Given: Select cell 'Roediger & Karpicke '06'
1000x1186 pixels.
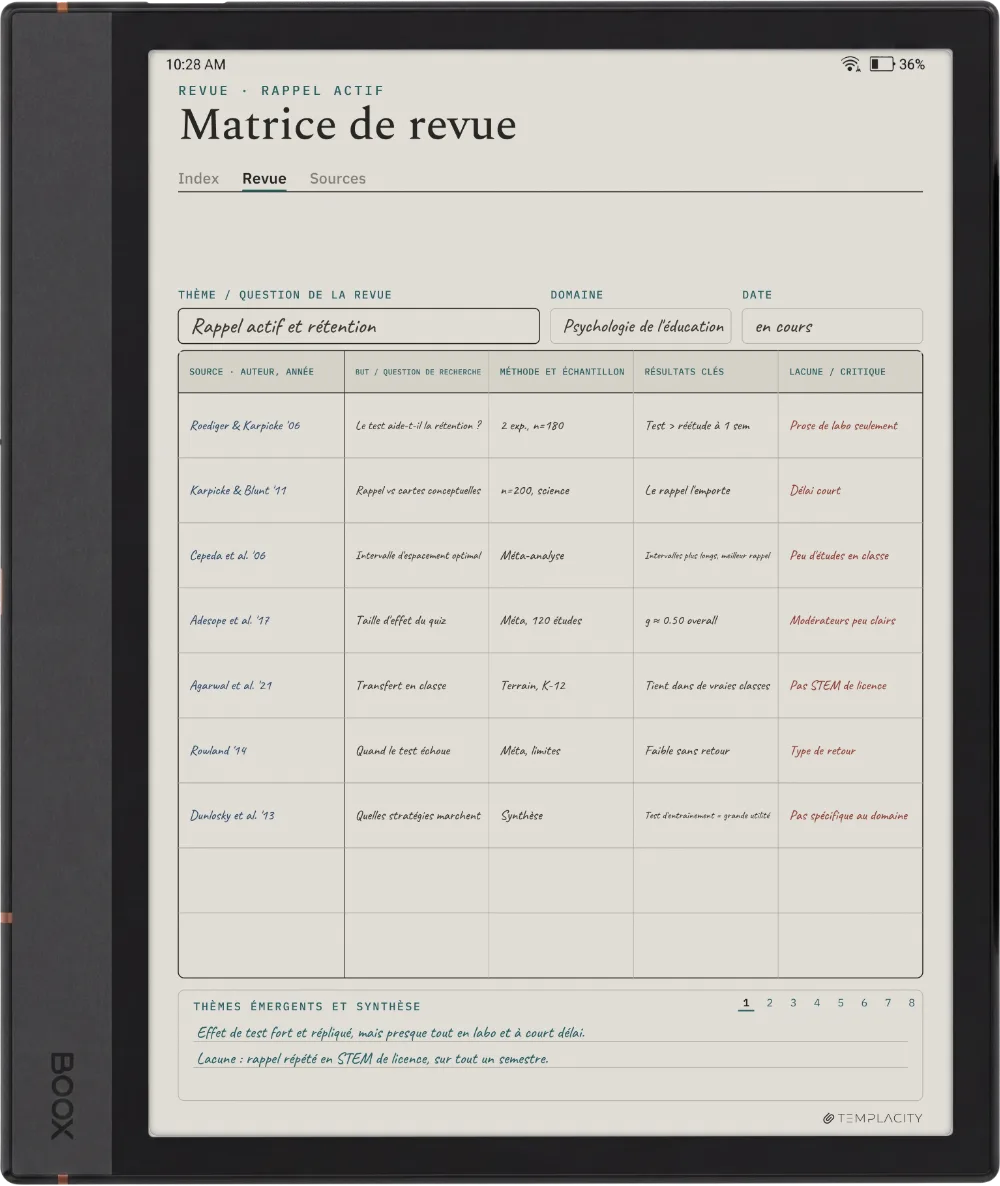Looking at the screenshot, I should (x=262, y=425).
